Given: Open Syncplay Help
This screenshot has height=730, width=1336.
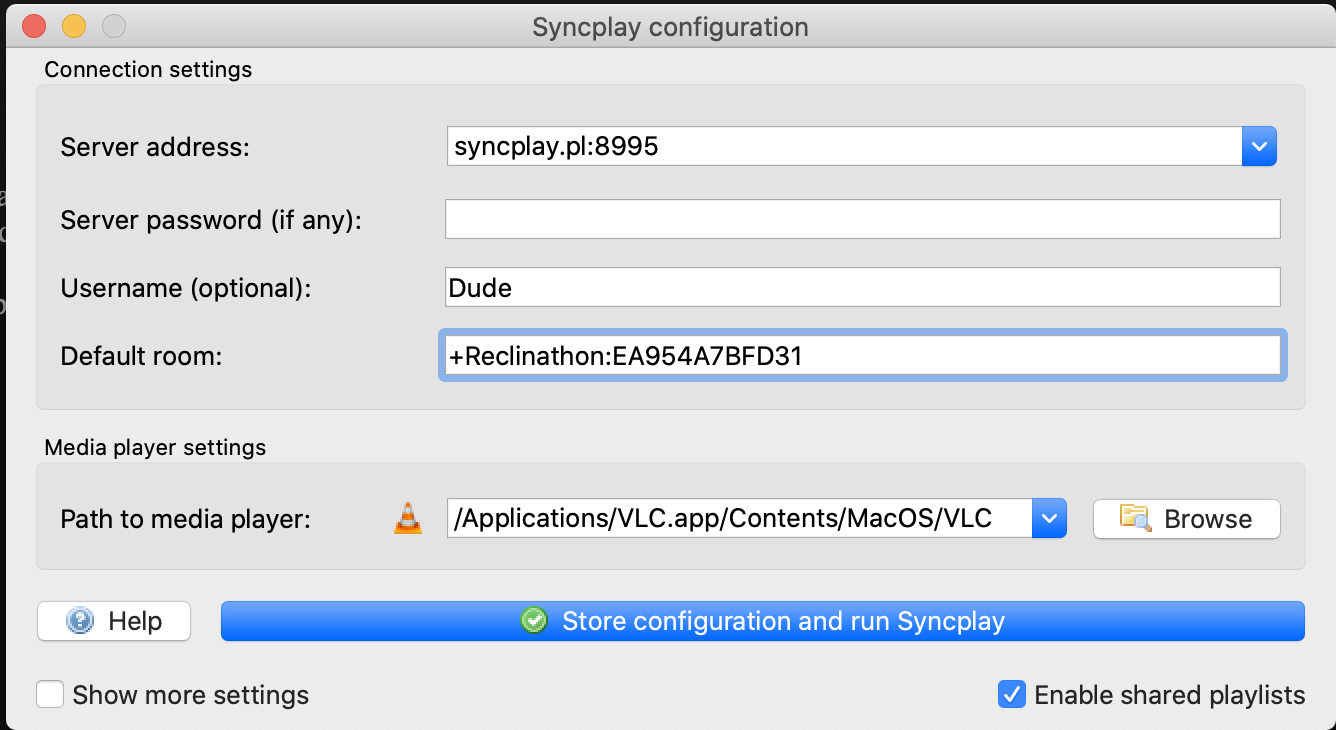Looking at the screenshot, I should coord(114,621).
